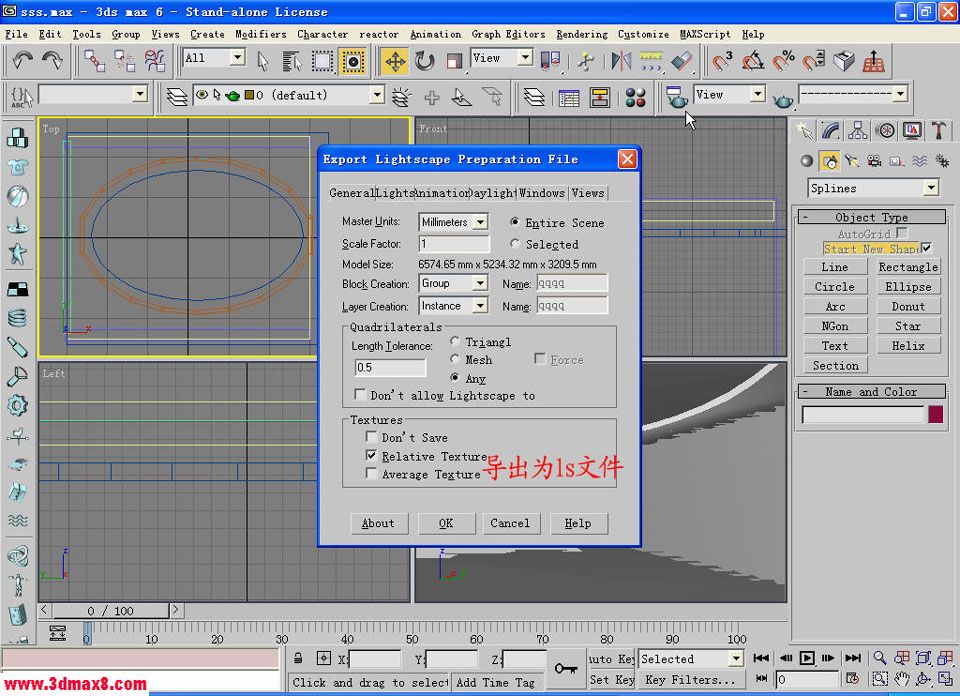The height and width of the screenshot is (696, 960).
Task: Open Select by Name list icon
Action: (293, 61)
